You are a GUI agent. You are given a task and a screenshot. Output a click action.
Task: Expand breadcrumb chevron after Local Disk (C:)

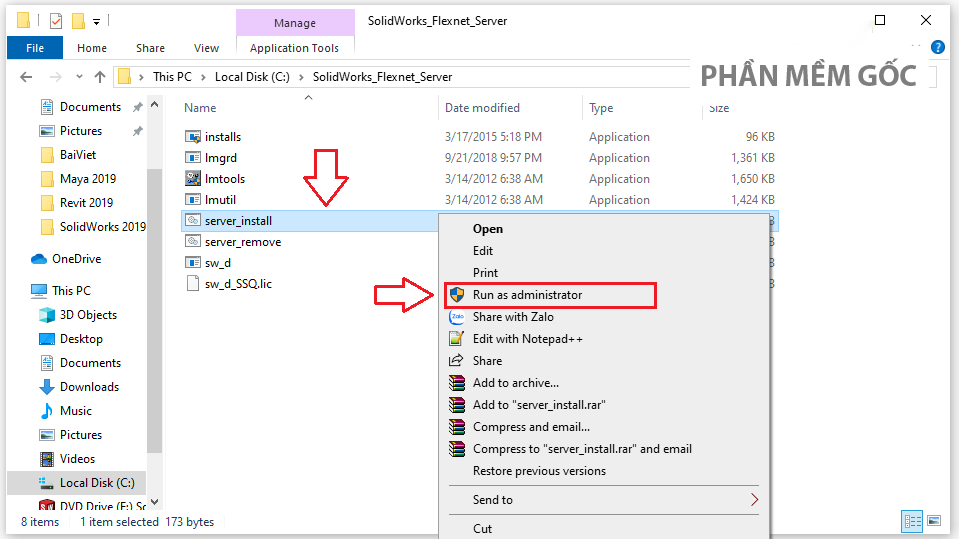tap(301, 77)
